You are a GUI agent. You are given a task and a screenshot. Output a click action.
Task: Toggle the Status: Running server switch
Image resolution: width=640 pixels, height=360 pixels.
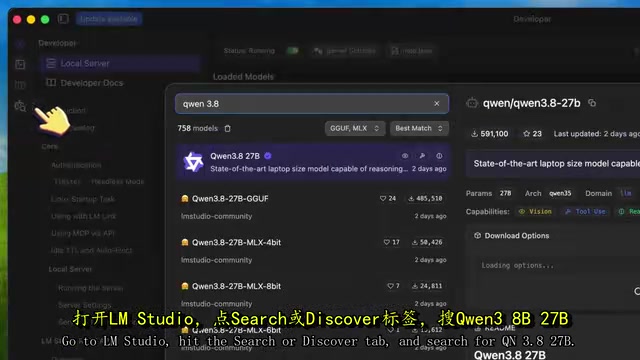(293, 51)
